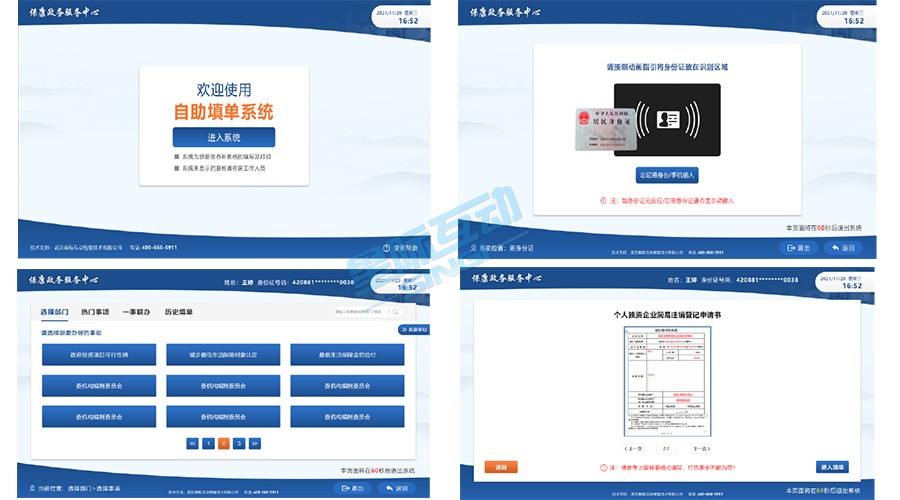Click 400-666-5911 phone number on welcome screen

coord(160,247)
